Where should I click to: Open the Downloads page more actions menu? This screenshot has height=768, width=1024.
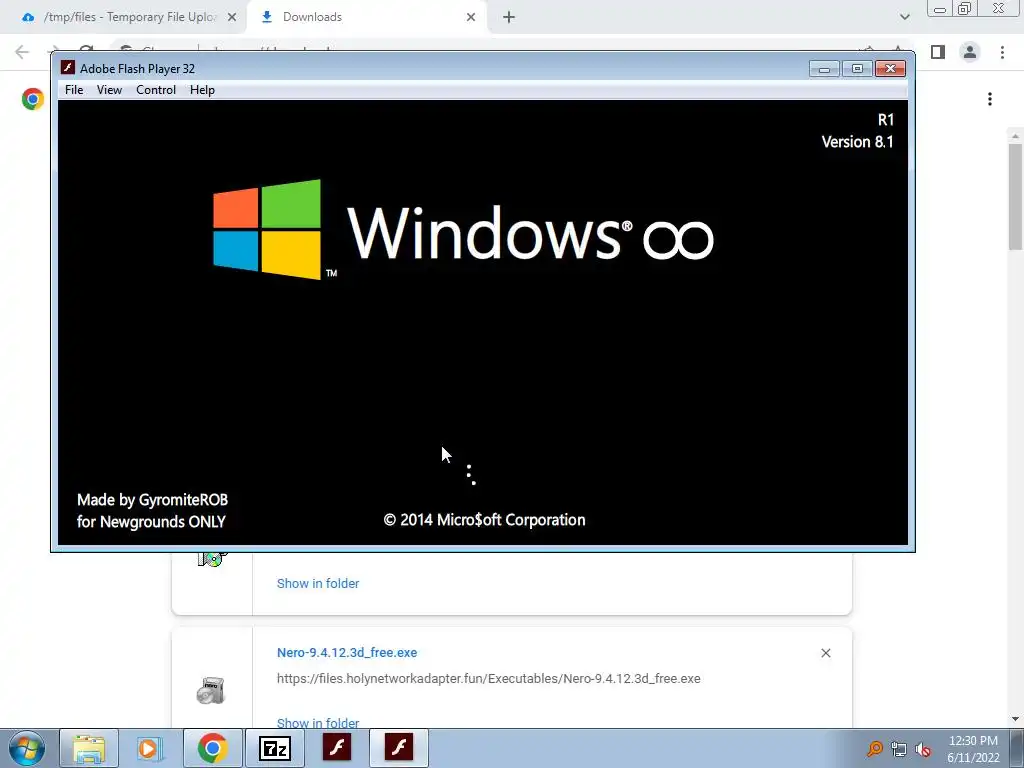(x=990, y=99)
